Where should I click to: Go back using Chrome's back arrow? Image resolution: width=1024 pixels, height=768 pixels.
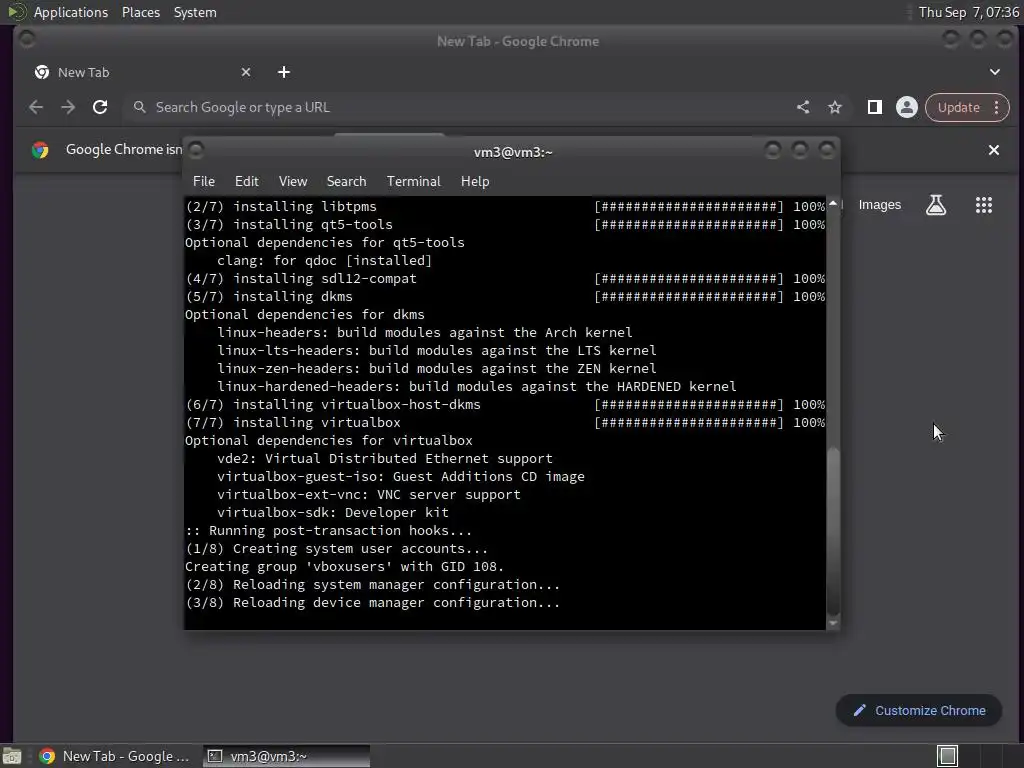coord(36,107)
